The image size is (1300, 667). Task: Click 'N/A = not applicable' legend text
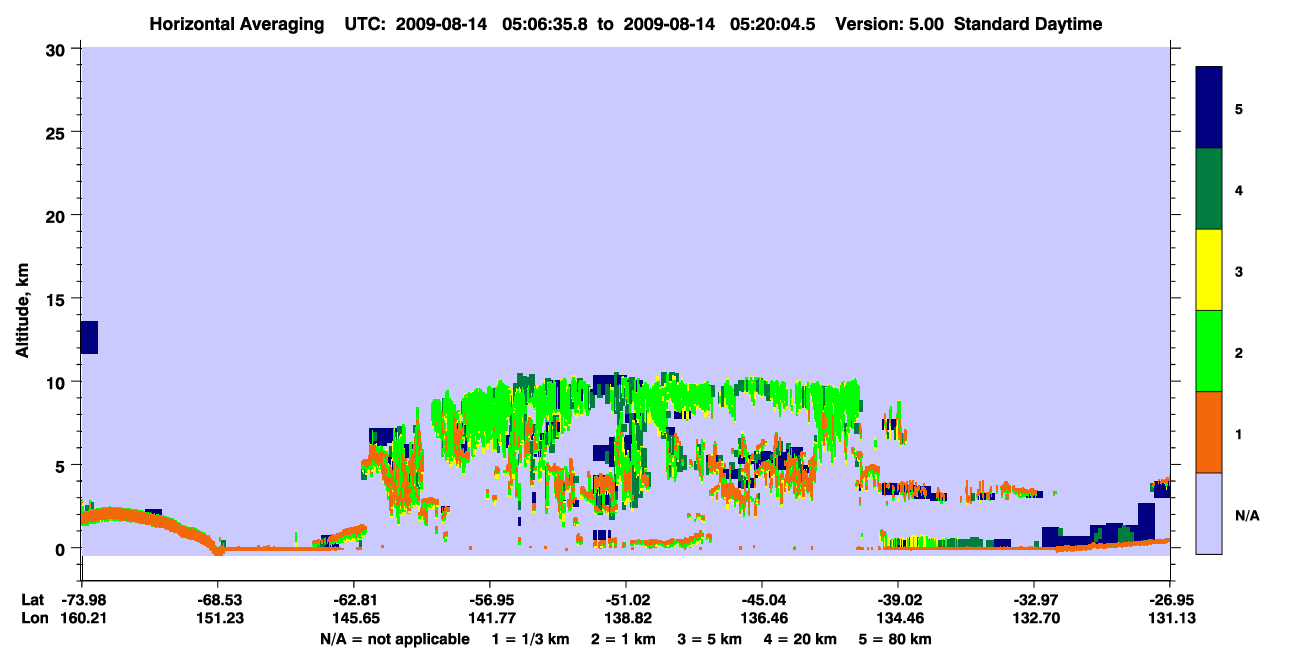coord(394,639)
